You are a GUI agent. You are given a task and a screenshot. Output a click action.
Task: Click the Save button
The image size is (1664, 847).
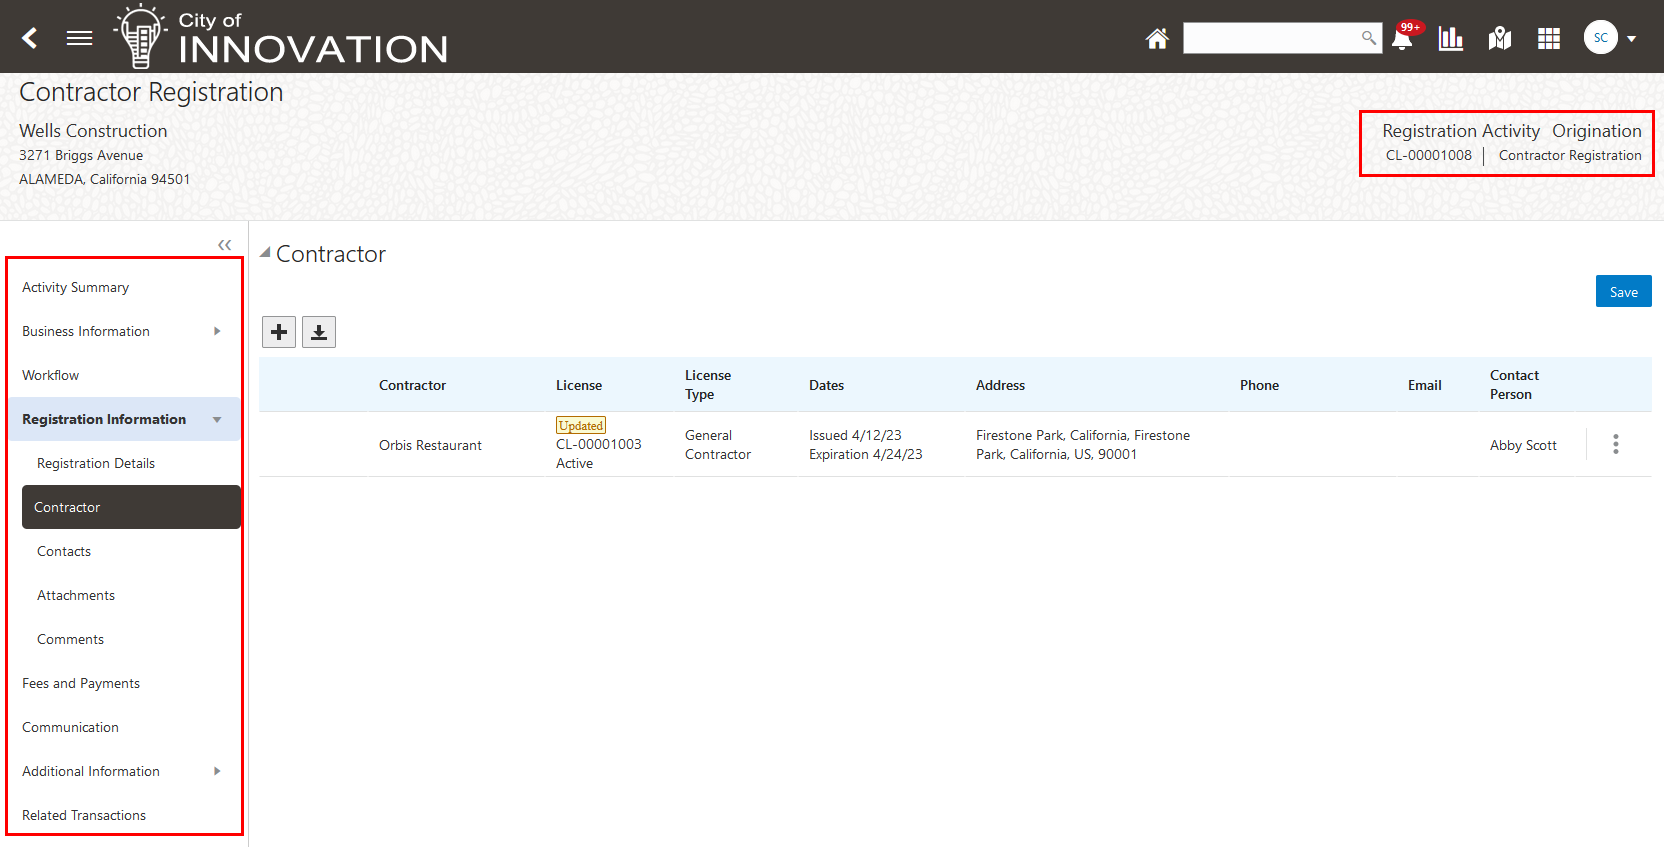click(1623, 292)
